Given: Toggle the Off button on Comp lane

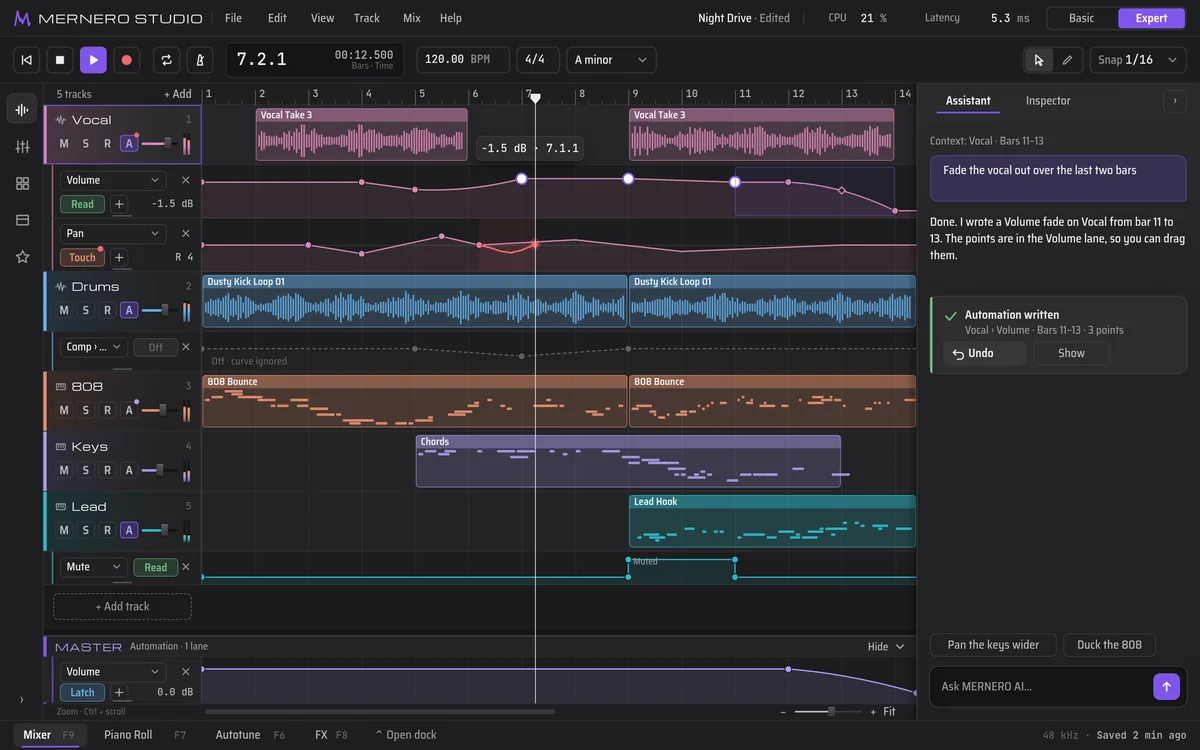Looking at the screenshot, I should pyautogui.click(x=155, y=347).
